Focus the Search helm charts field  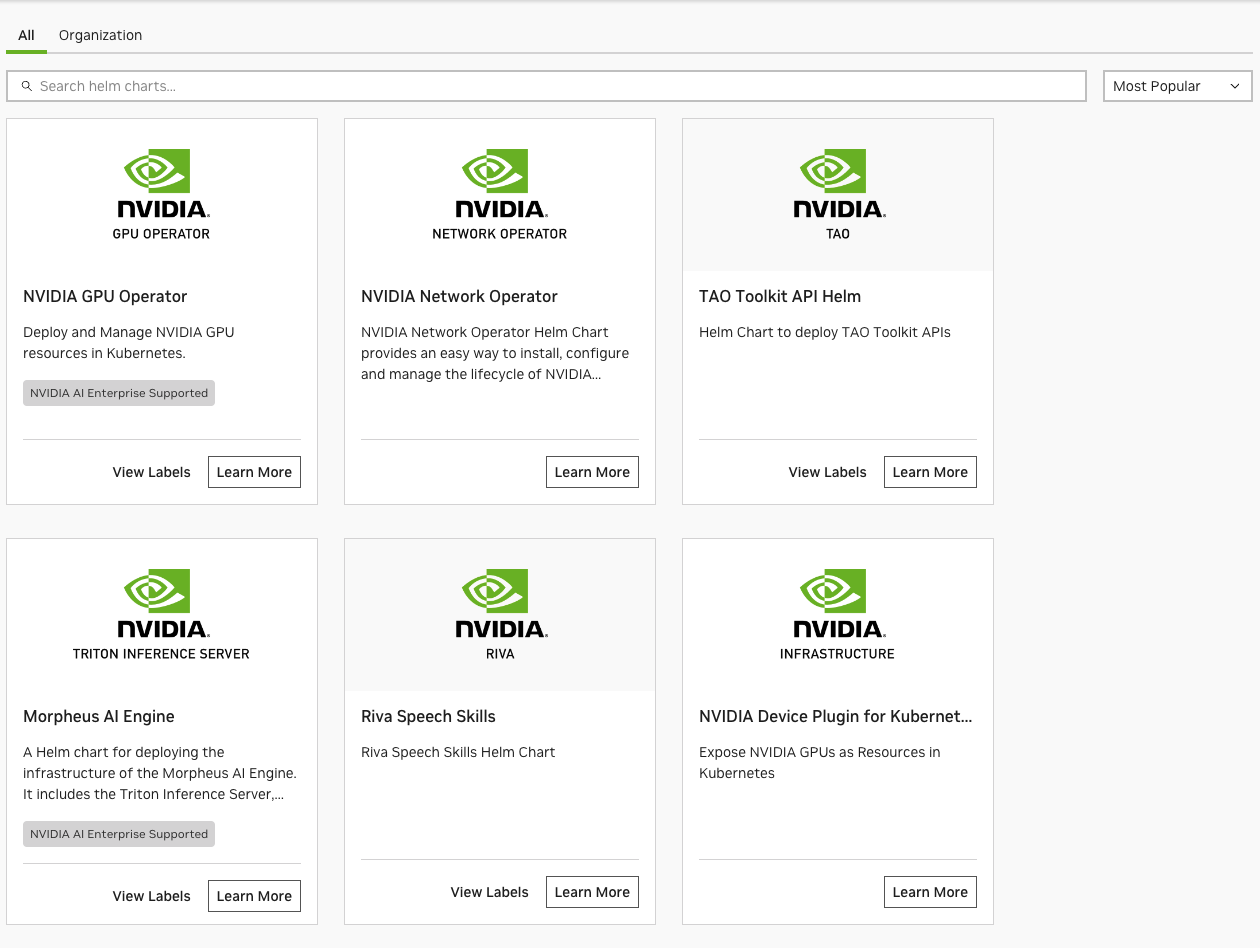546,86
